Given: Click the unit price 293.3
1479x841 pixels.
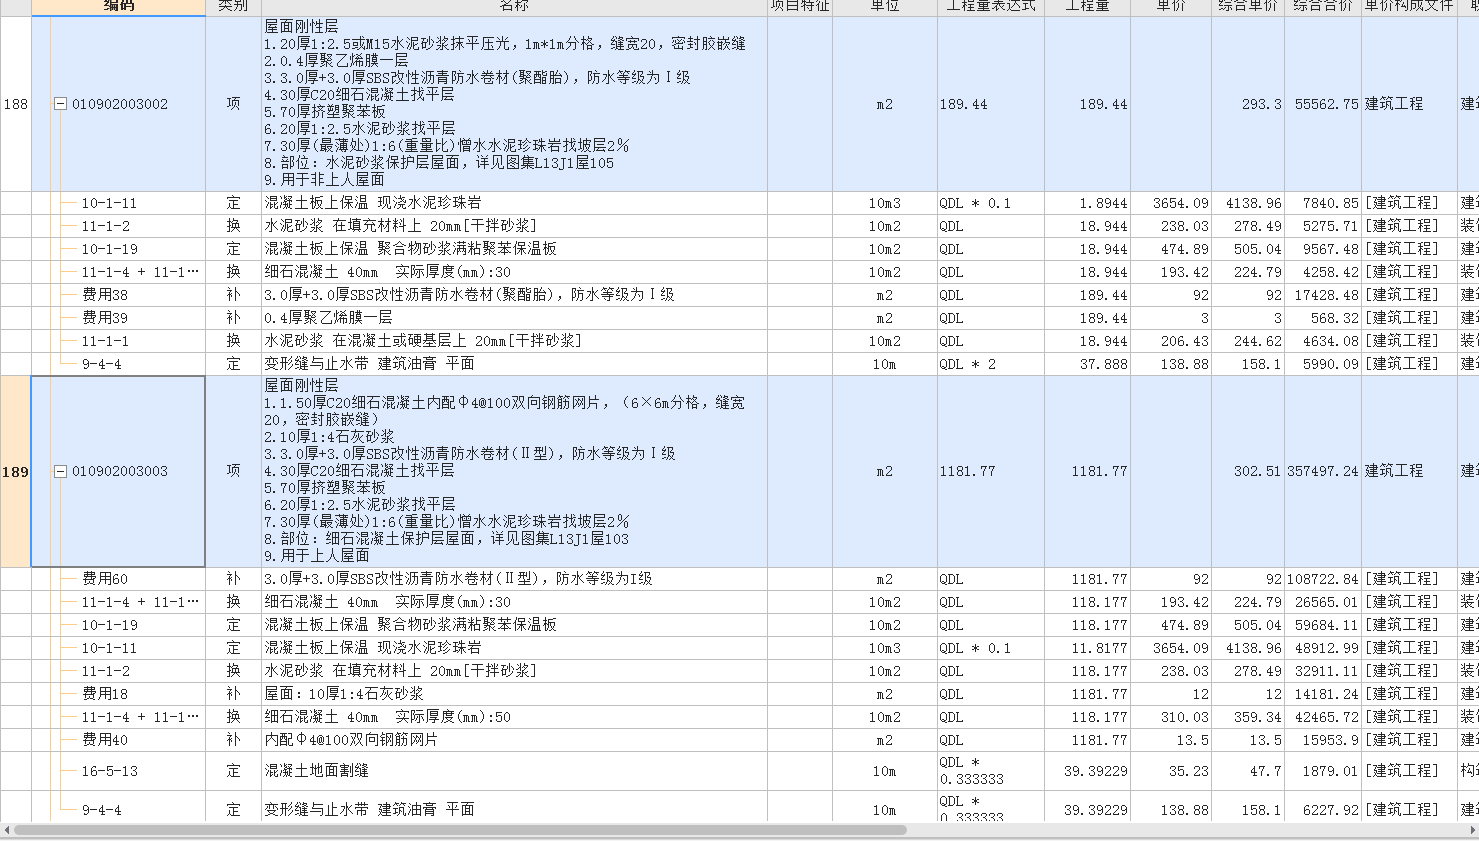Looking at the screenshot, I should click(x=1262, y=104).
